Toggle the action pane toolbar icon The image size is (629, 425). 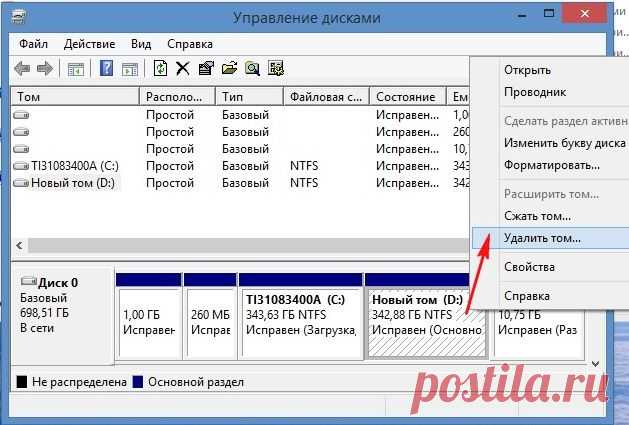coord(130,69)
